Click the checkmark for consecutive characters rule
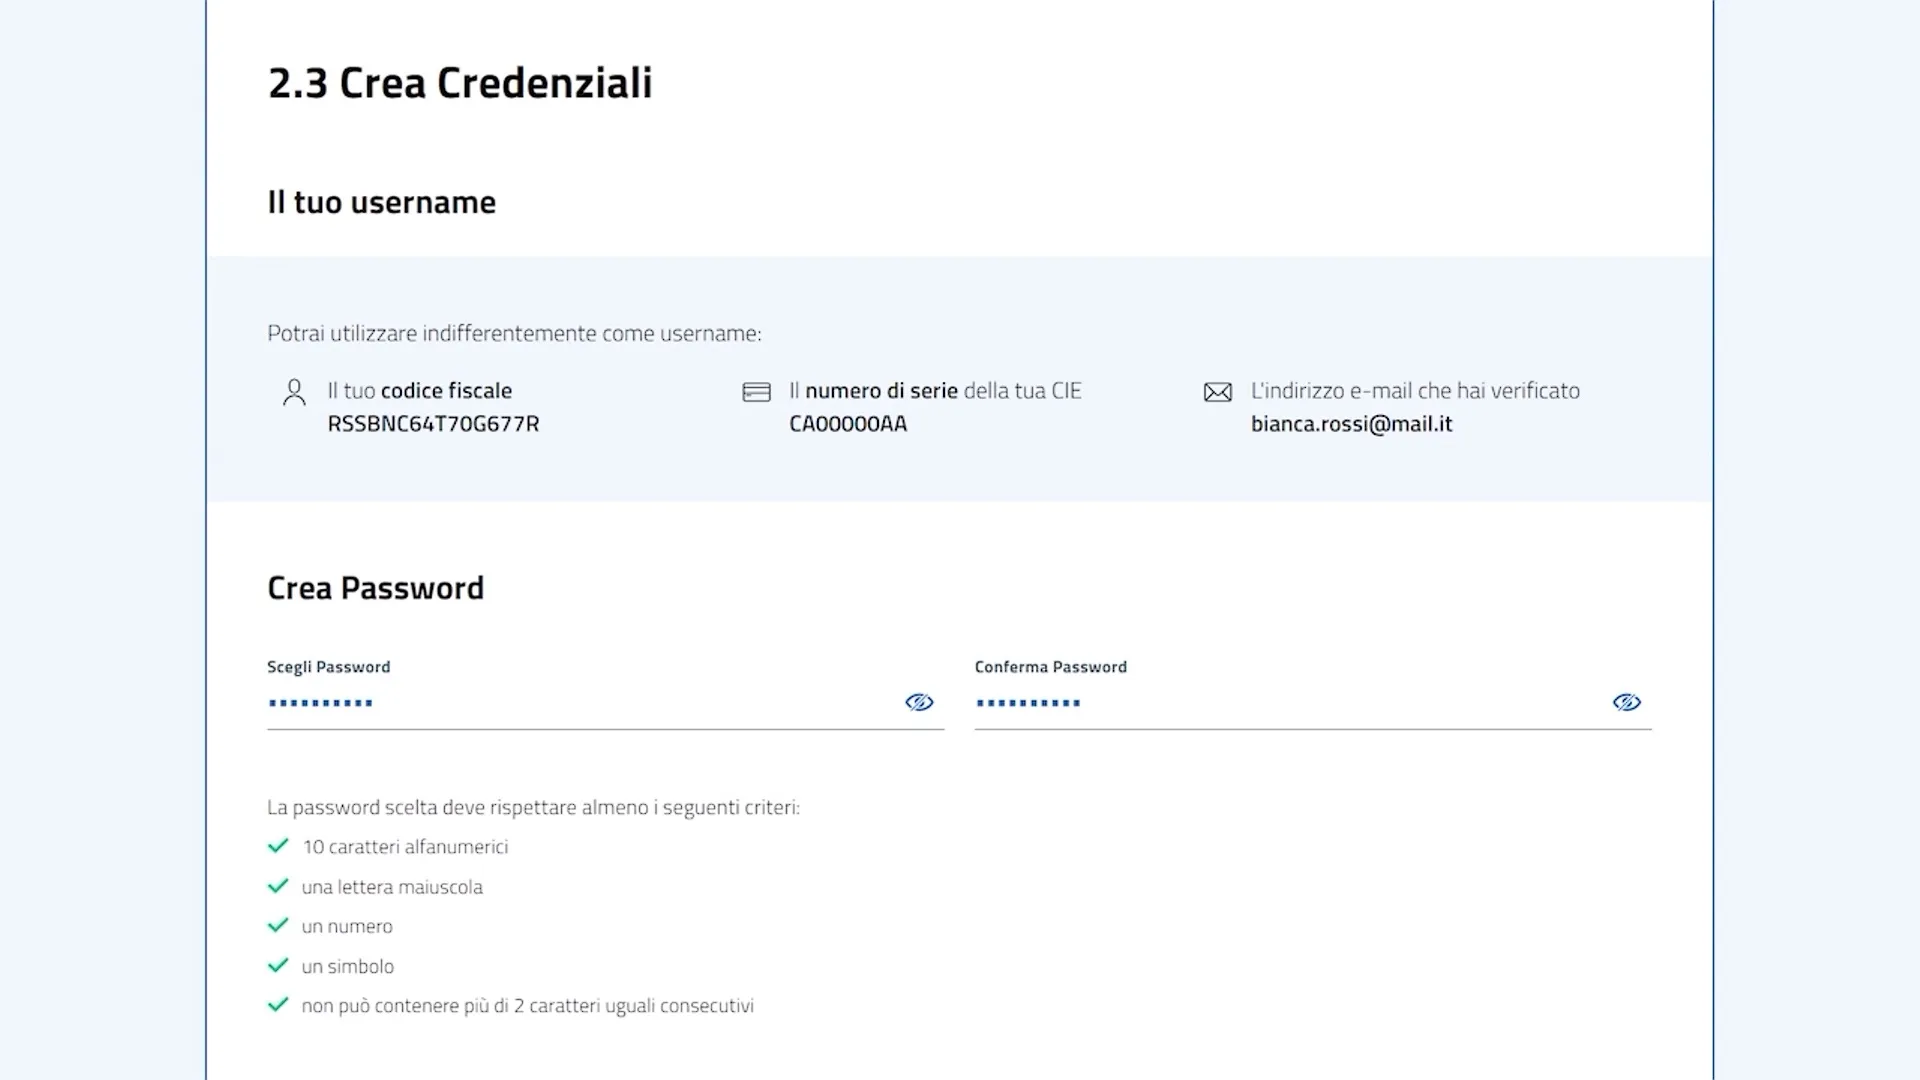 tap(278, 1005)
